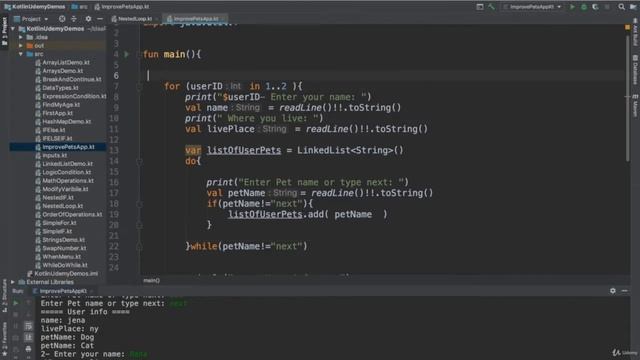Click "petName: Dog" console output line
640x360 pixels.
[x=67, y=337]
